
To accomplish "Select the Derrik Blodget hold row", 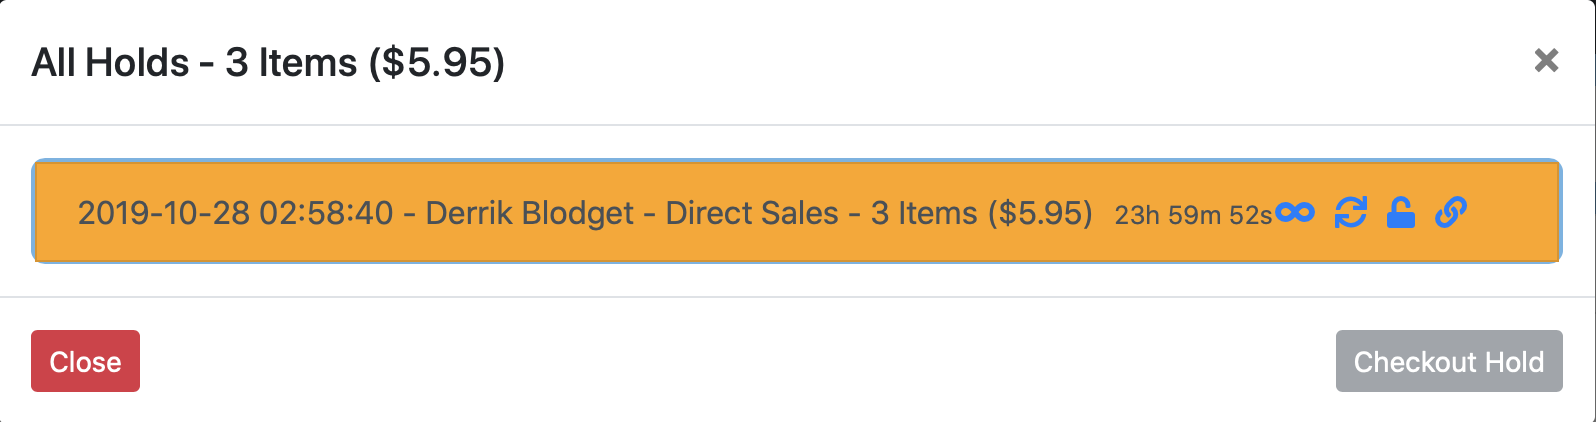I will click(x=797, y=212).
